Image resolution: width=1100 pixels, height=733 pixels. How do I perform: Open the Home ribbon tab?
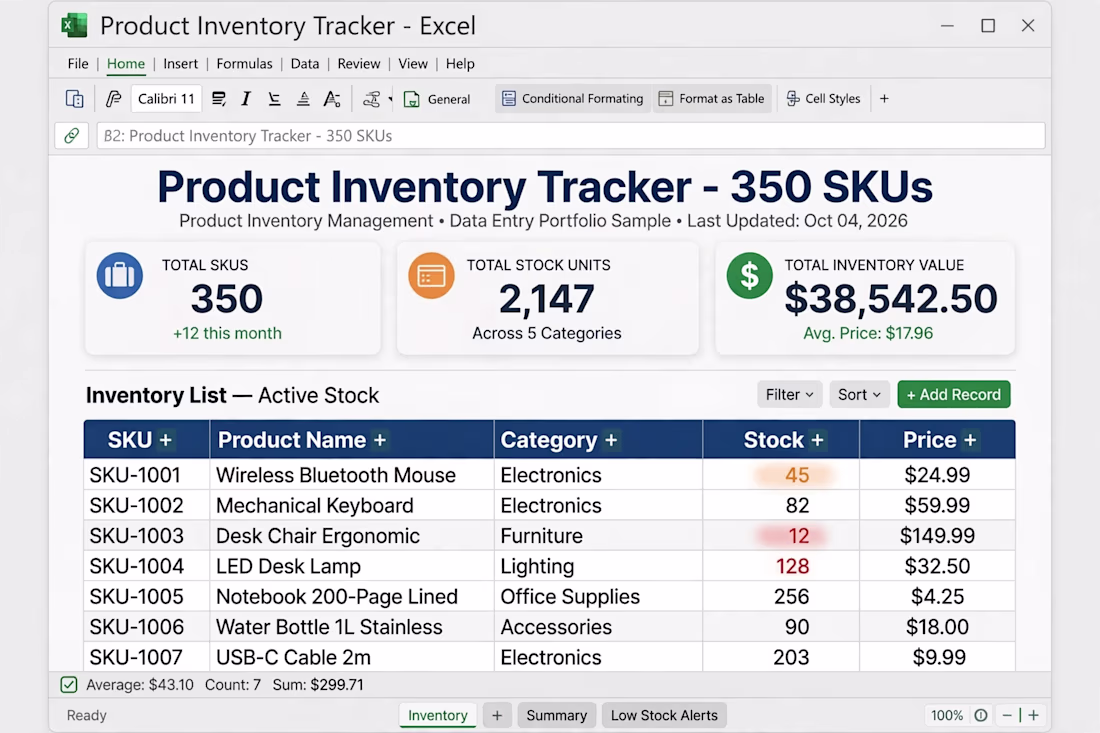[126, 64]
